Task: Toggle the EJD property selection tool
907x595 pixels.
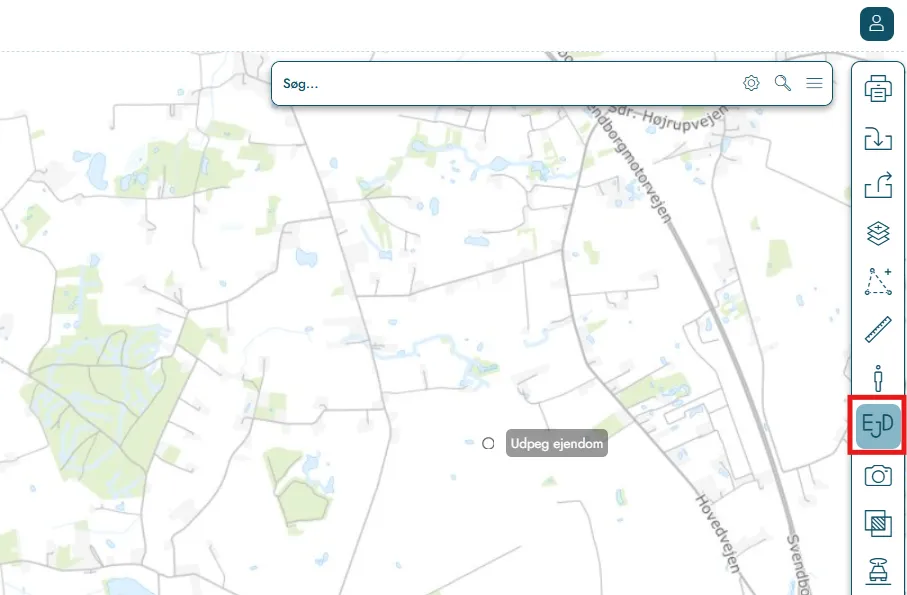Action: coord(877,426)
